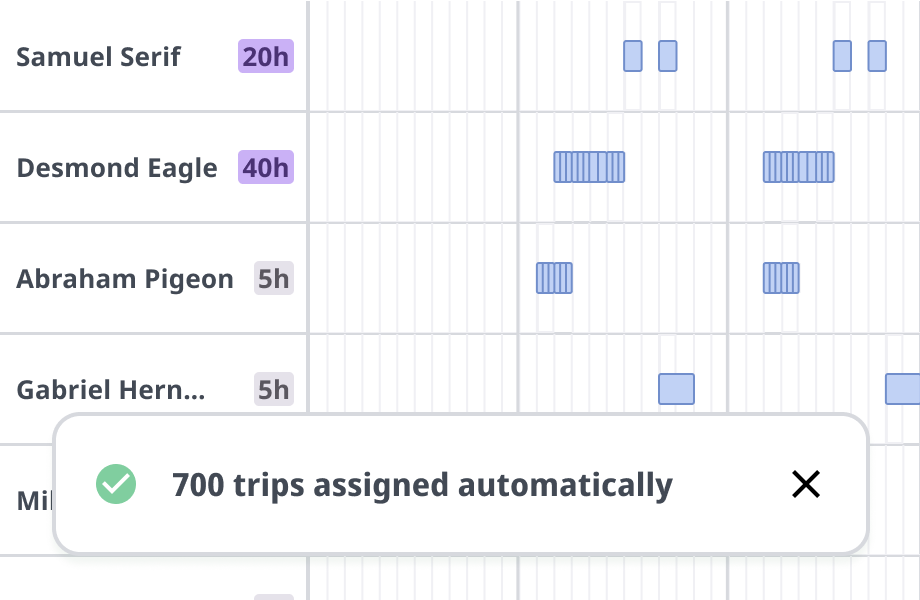Click Gabriel Hern's 5h hours badge
920x600 pixels.
[x=273, y=389]
